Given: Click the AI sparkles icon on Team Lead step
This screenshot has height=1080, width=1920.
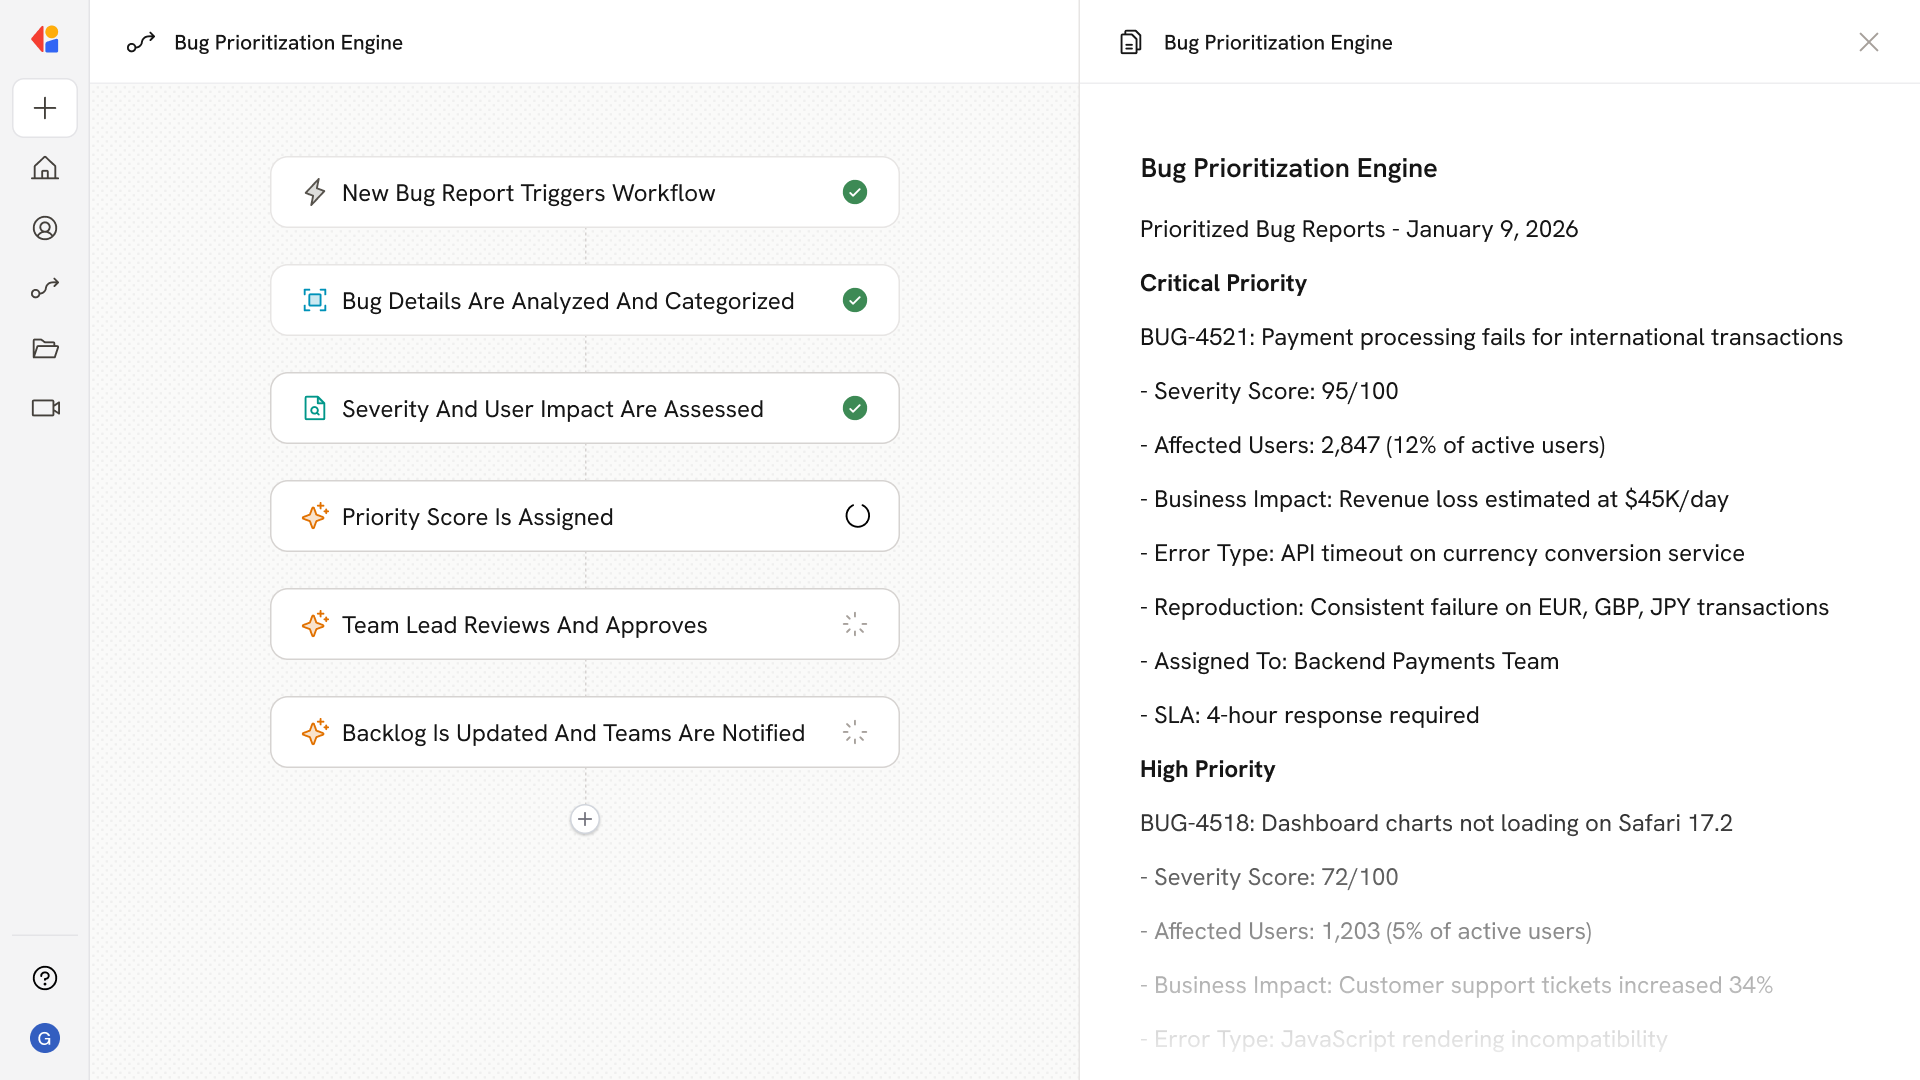Looking at the screenshot, I should 315,624.
